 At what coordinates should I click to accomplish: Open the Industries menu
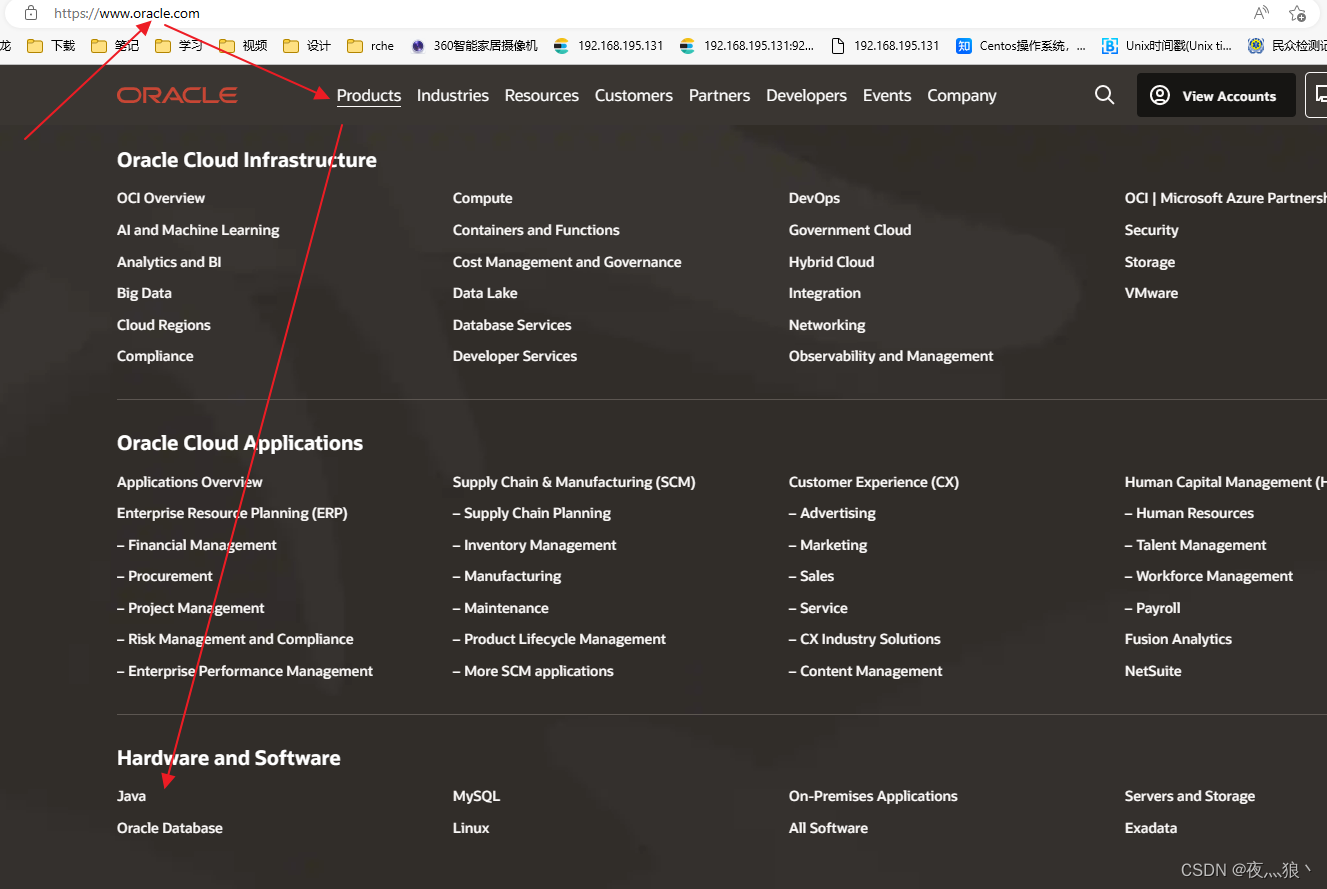click(x=453, y=95)
